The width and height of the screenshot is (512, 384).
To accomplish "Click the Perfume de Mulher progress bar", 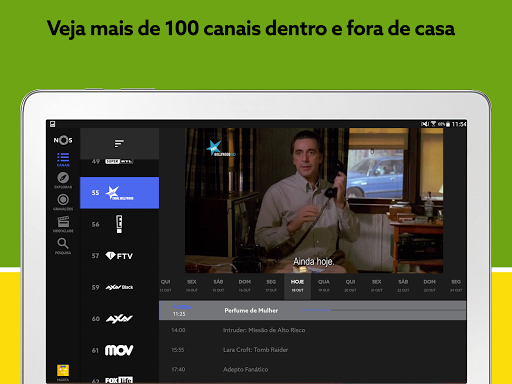I will pos(383,310).
